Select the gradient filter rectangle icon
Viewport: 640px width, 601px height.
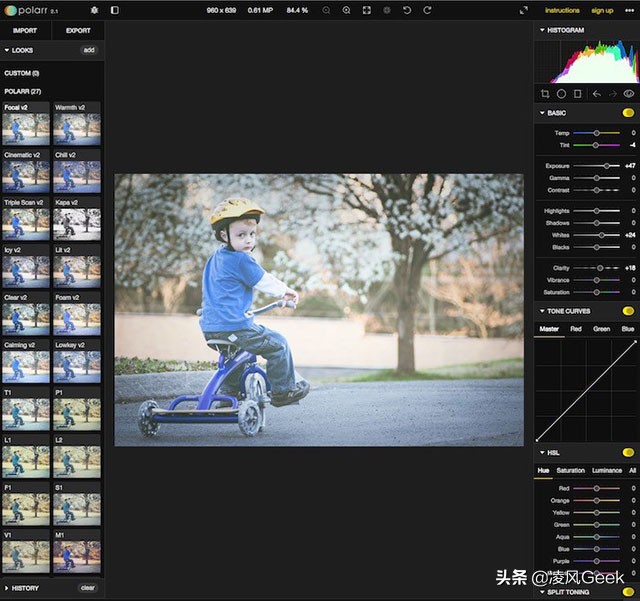pos(577,94)
